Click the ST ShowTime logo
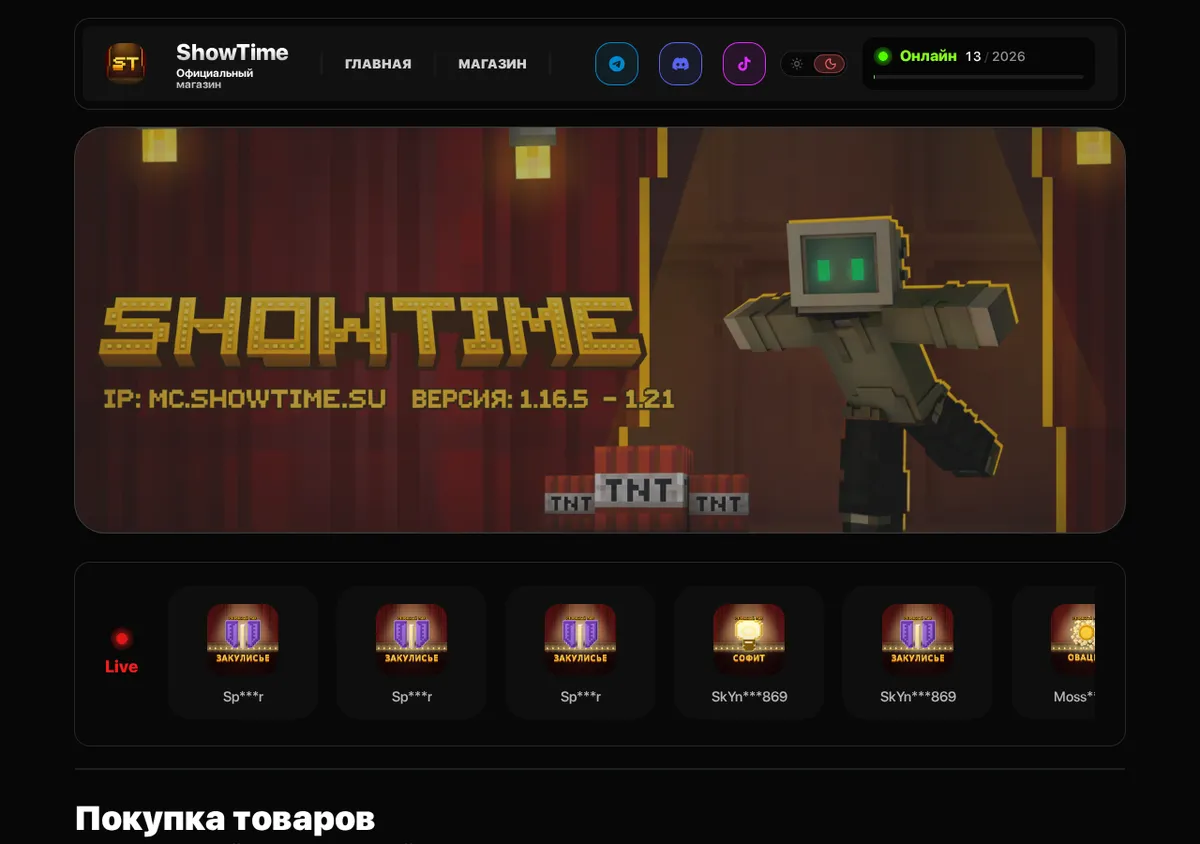1200x844 pixels. [126, 64]
